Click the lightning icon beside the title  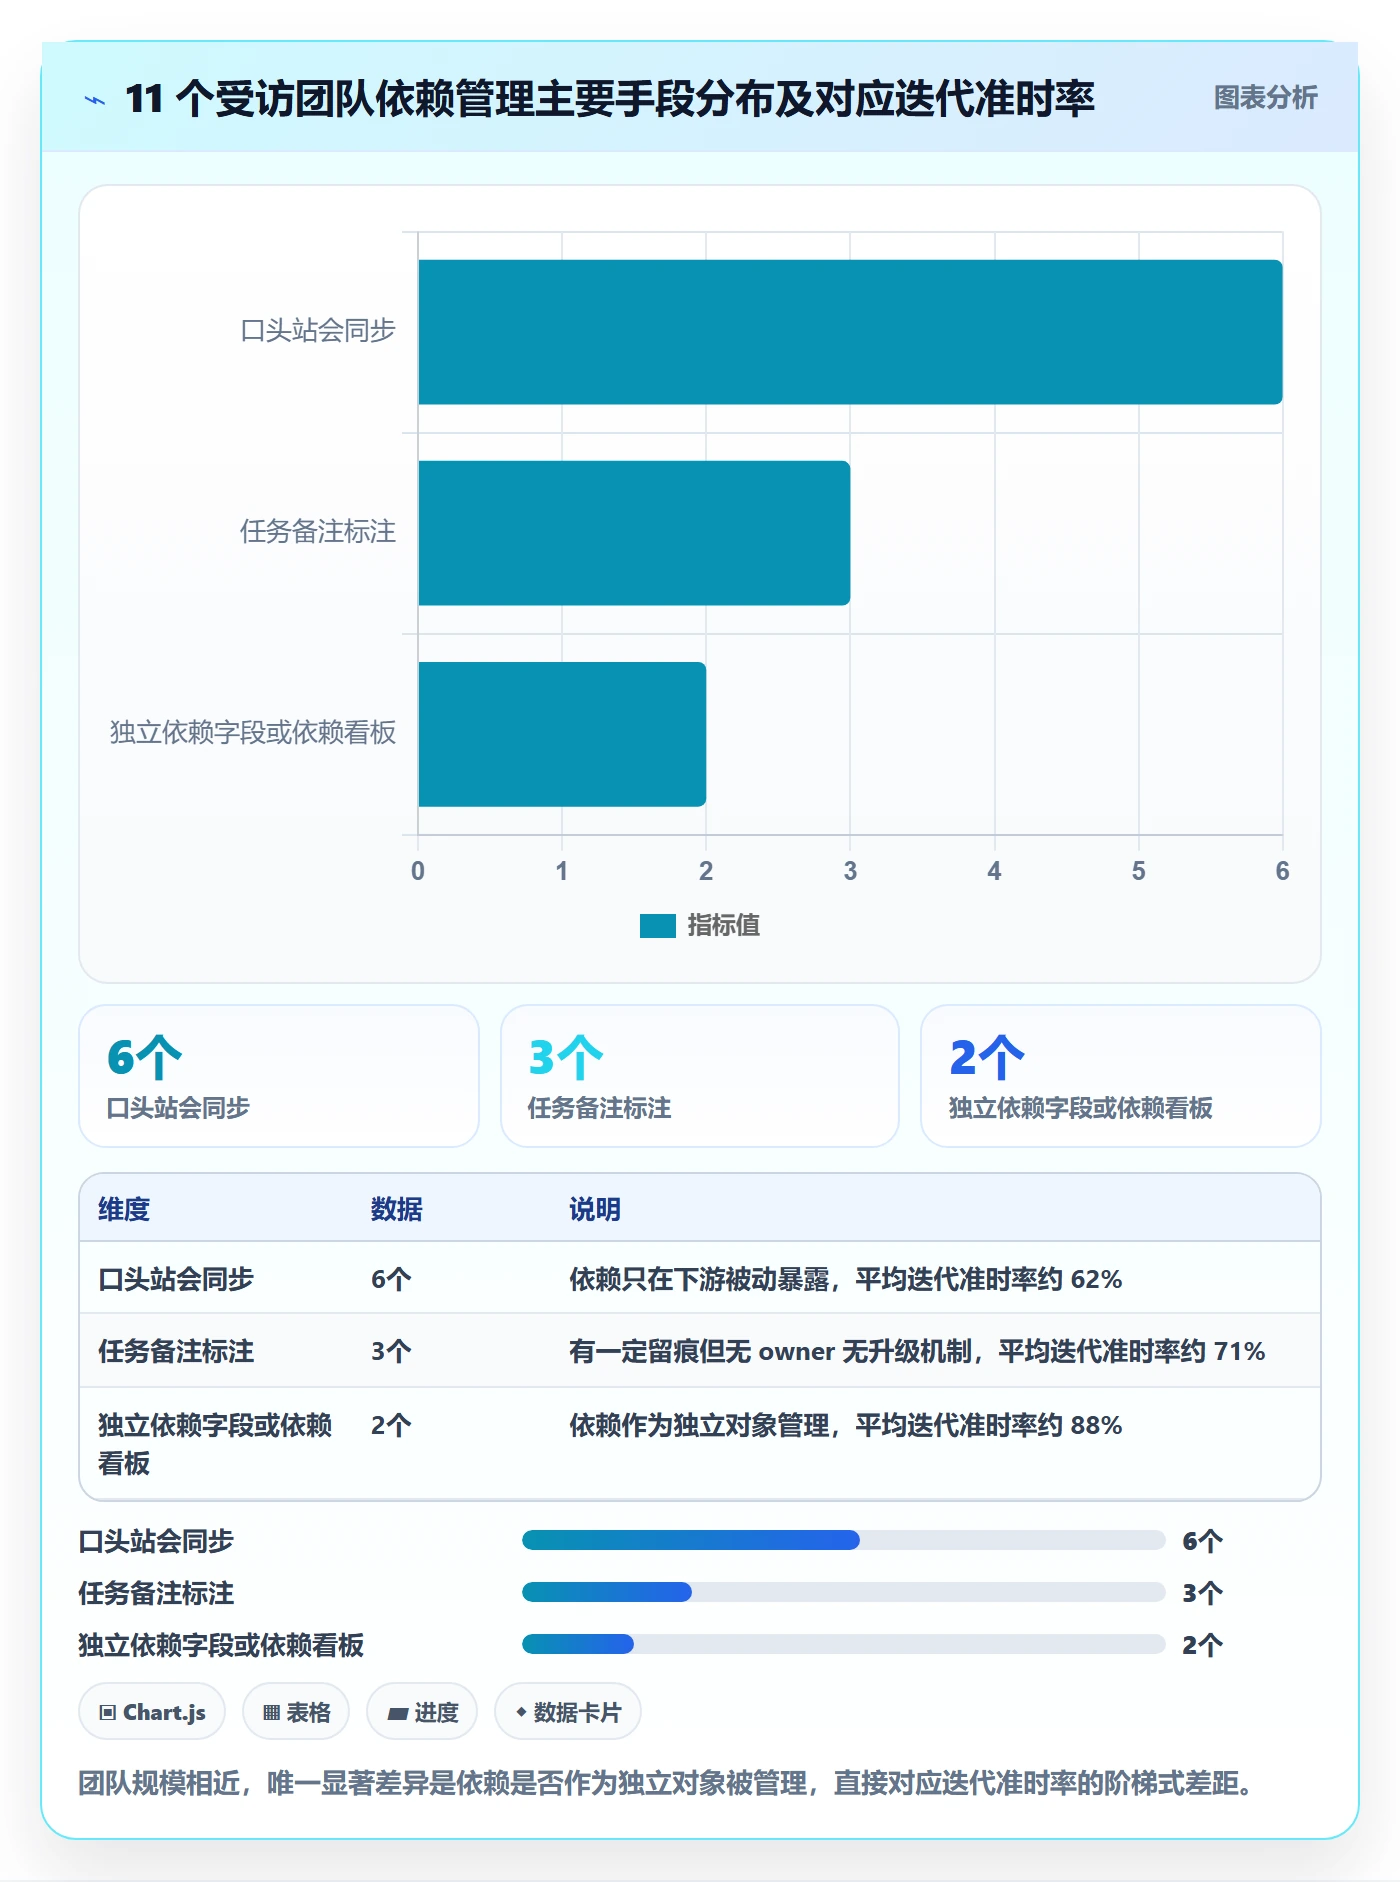[95, 99]
